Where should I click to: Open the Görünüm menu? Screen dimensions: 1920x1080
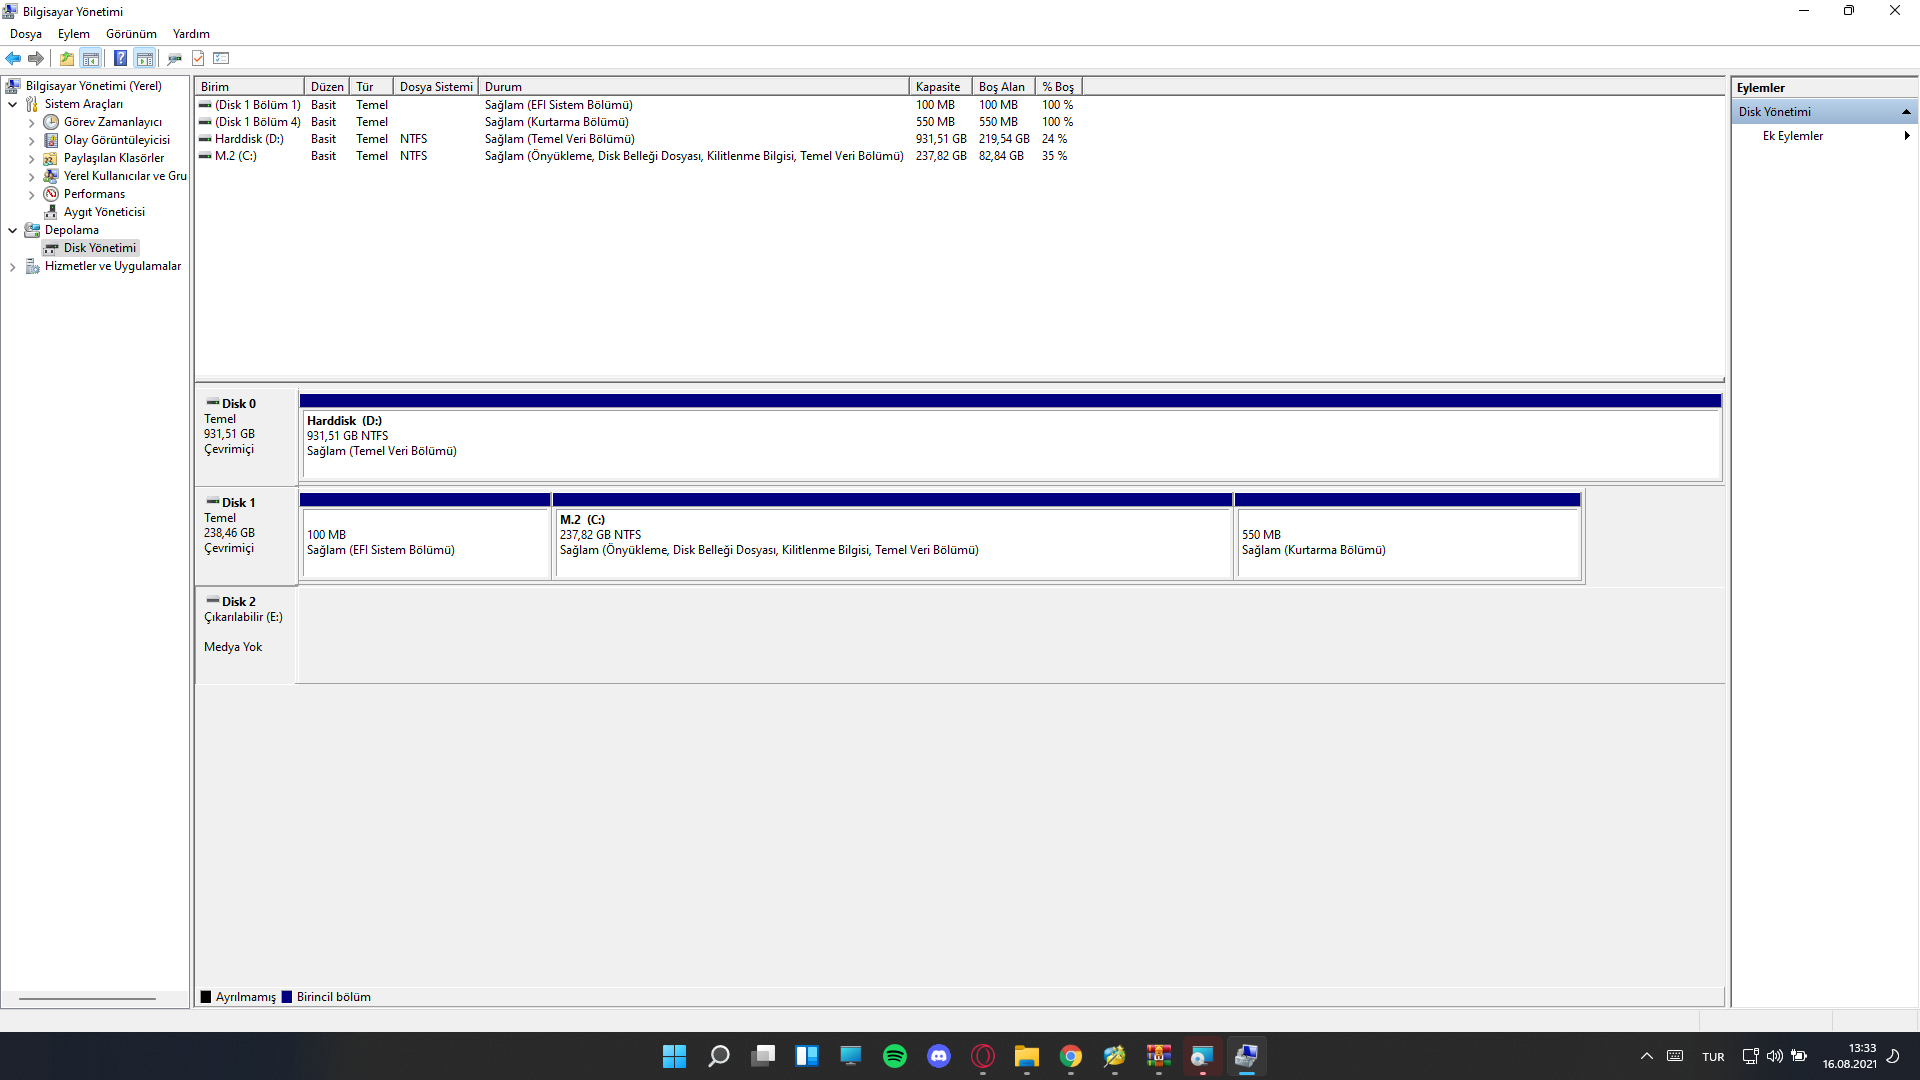(131, 34)
